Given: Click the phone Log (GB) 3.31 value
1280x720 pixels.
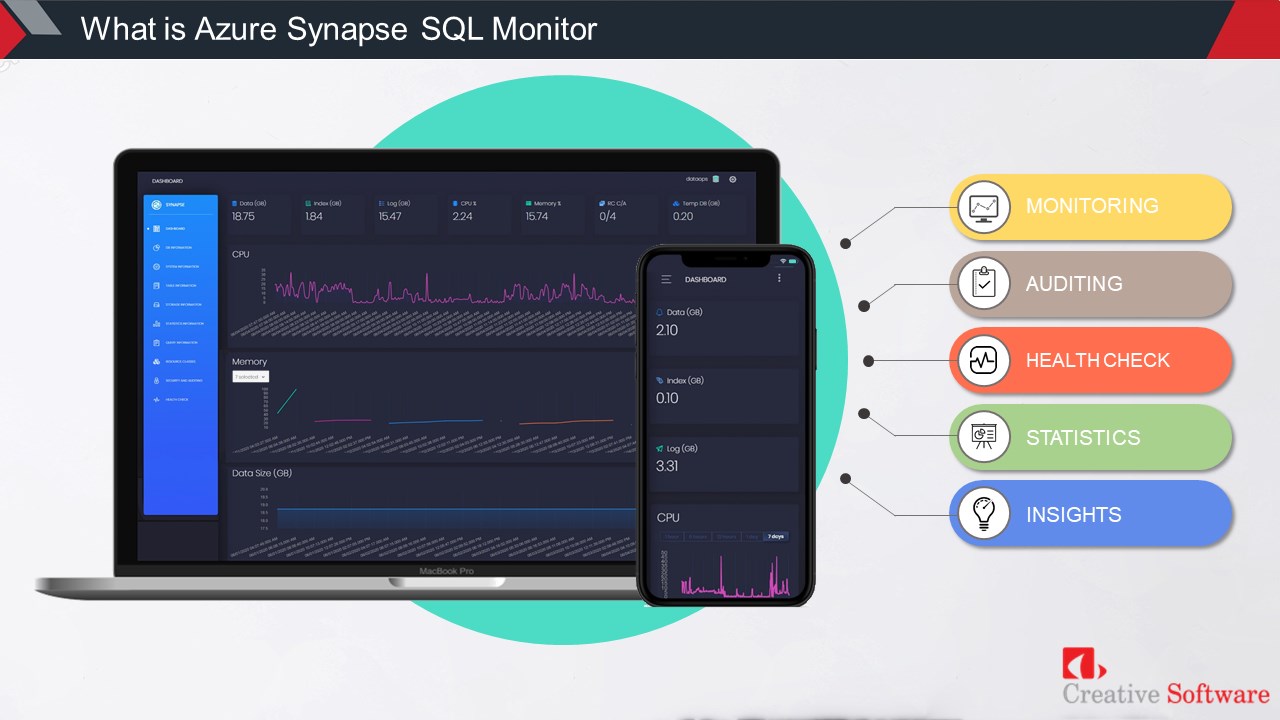Looking at the screenshot, I should point(667,466).
